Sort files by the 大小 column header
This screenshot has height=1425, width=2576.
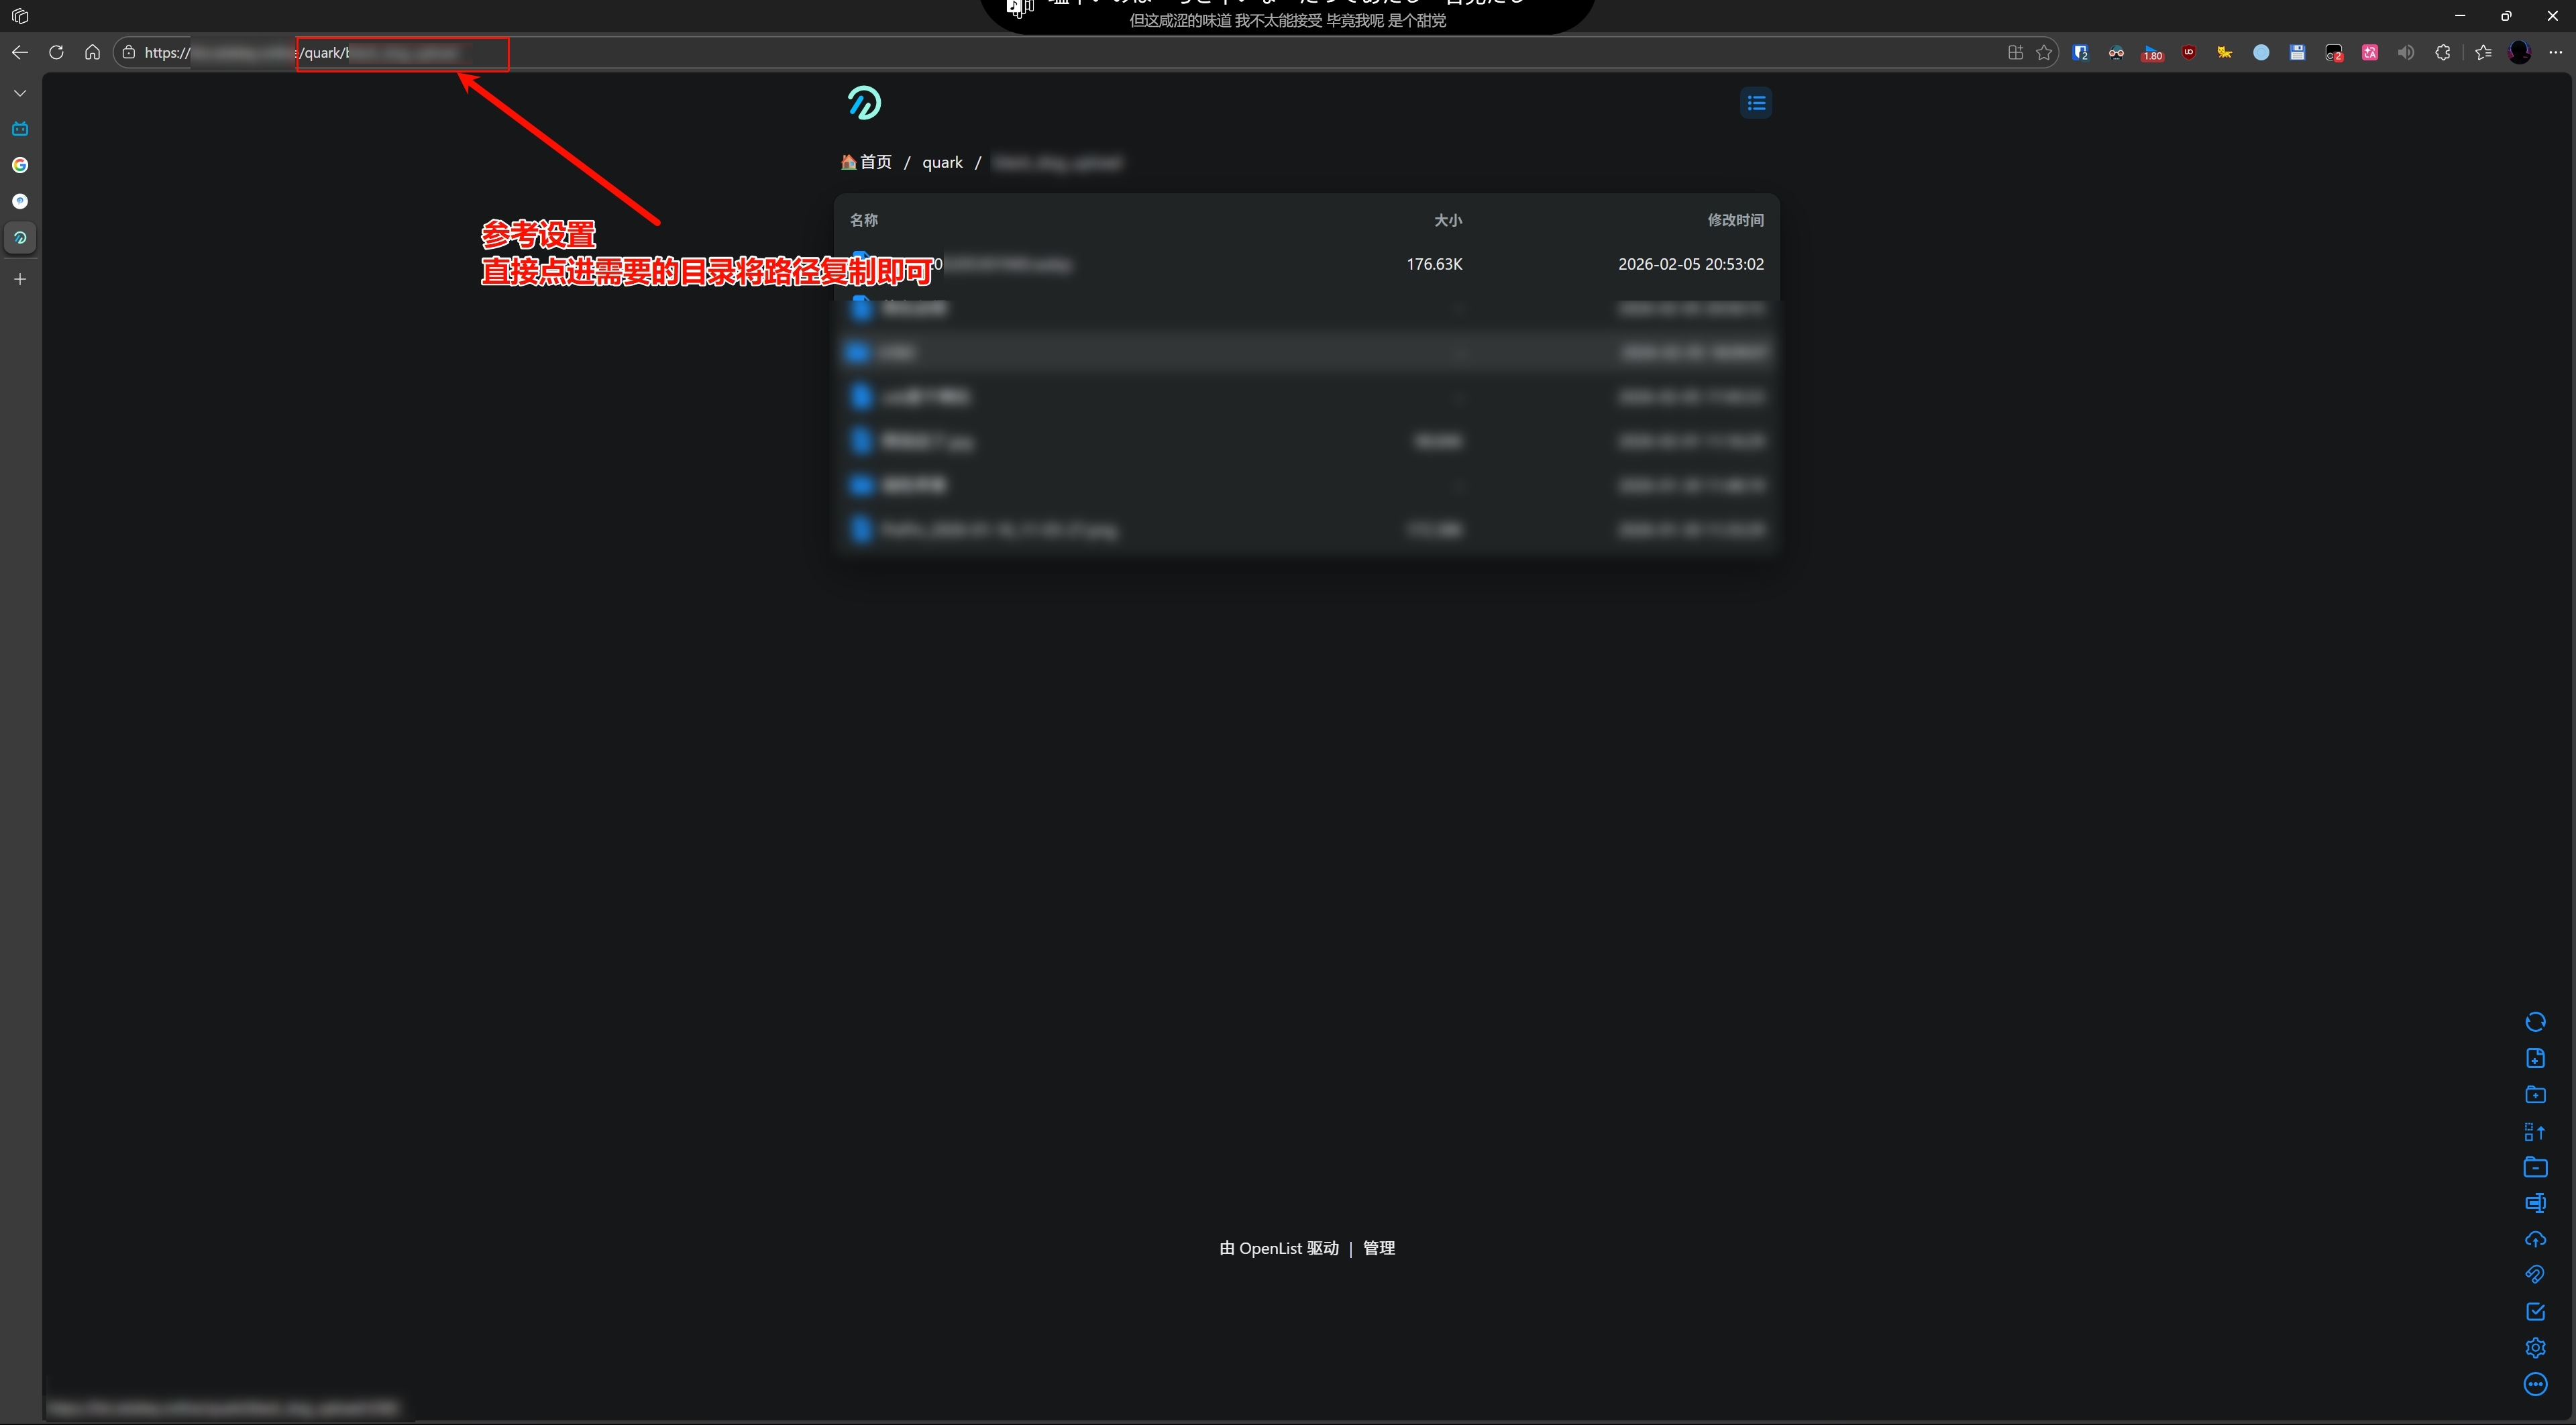click(1447, 220)
